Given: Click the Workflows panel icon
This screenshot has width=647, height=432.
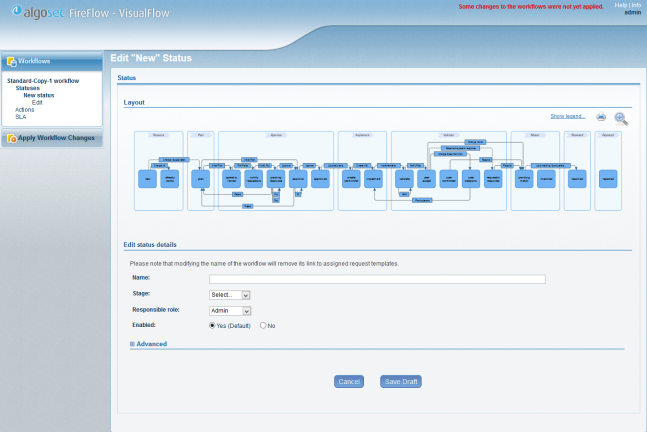Looking at the screenshot, I should click(11, 61).
